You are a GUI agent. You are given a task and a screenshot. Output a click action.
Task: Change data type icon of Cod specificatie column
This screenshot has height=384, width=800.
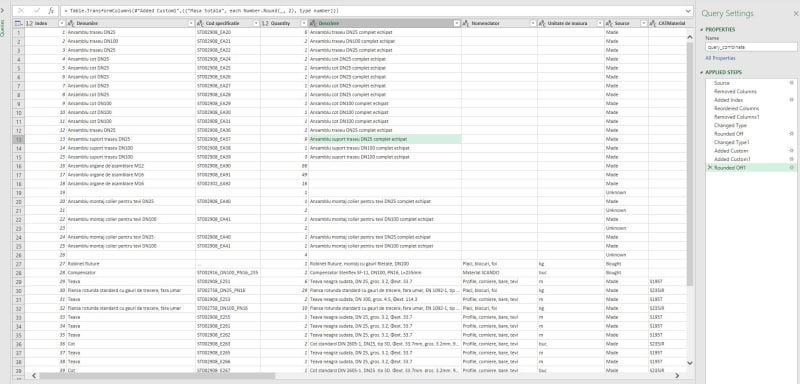[200, 23]
